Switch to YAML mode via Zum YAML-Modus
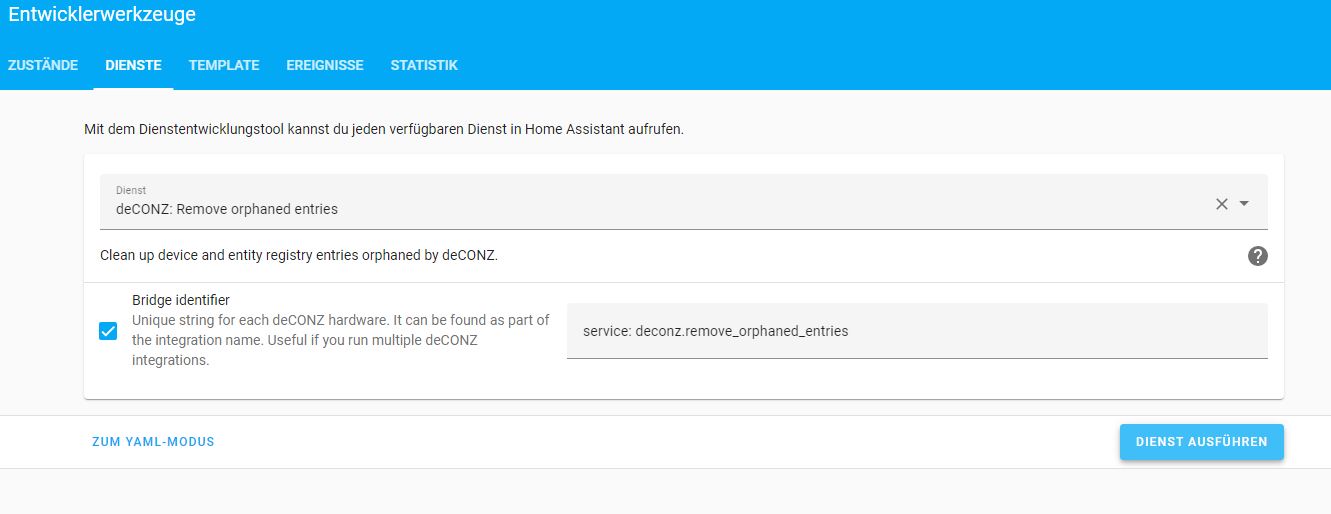The image size is (1331, 514). [153, 441]
